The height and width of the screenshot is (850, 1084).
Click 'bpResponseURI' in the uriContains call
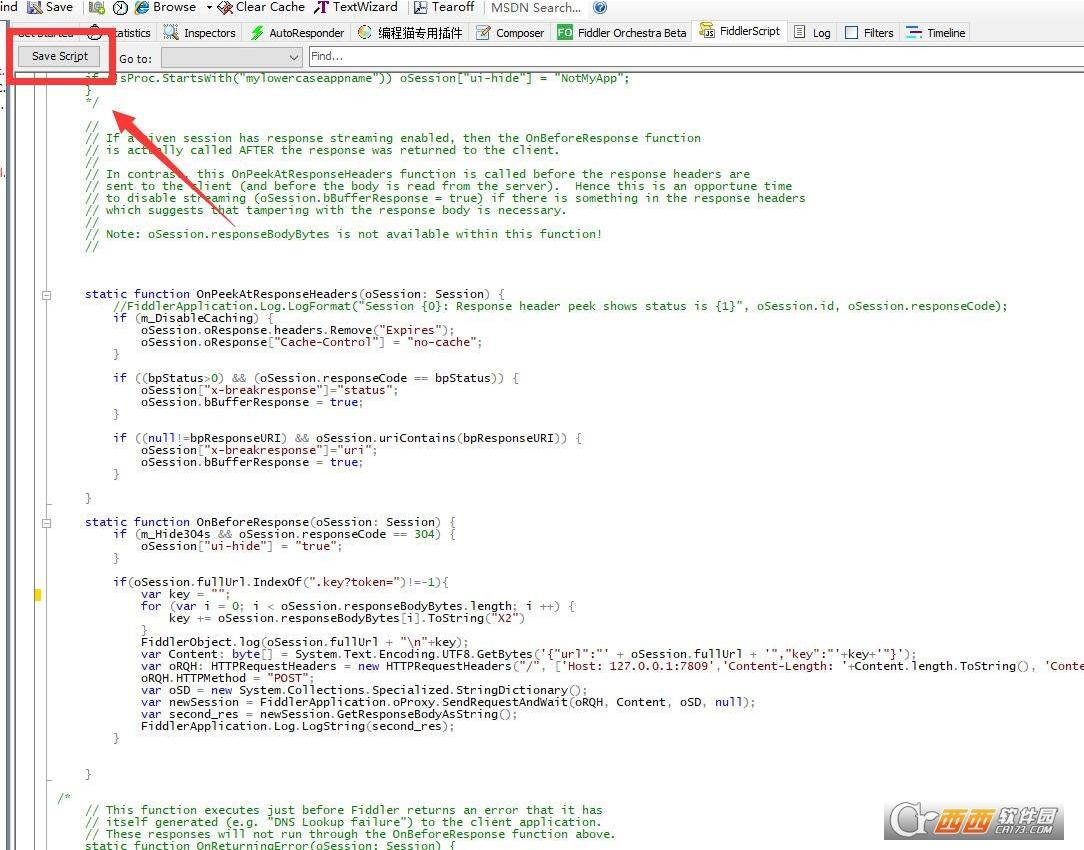coord(507,438)
